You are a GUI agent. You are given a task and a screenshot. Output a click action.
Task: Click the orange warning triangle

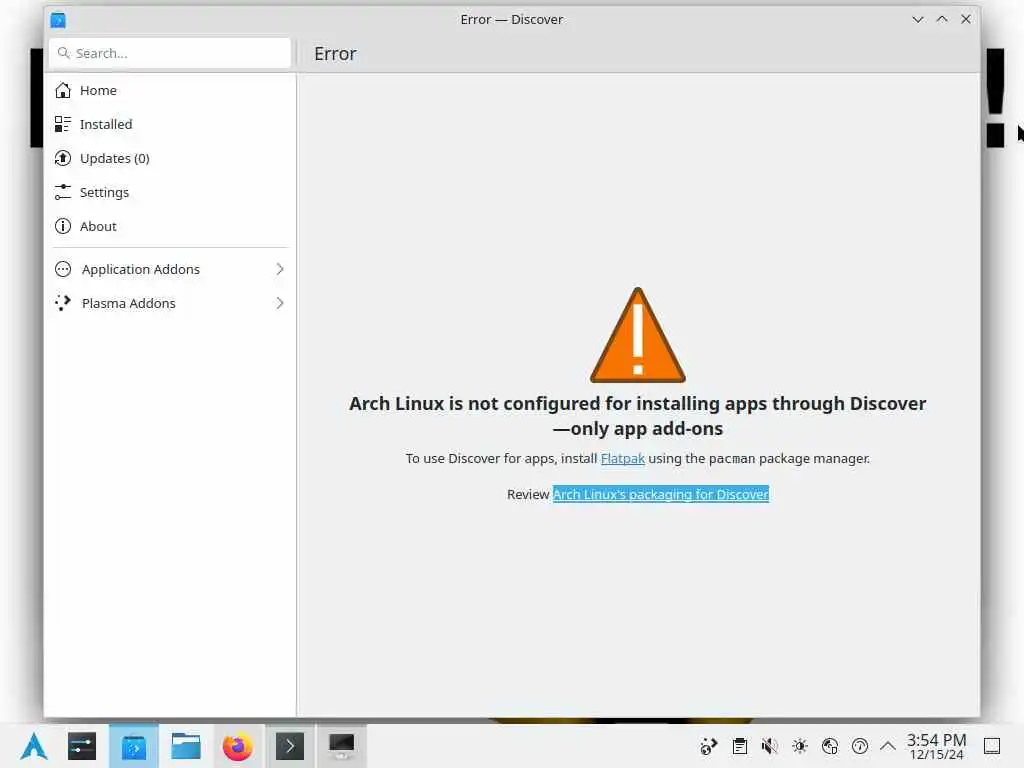pyautogui.click(x=637, y=335)
